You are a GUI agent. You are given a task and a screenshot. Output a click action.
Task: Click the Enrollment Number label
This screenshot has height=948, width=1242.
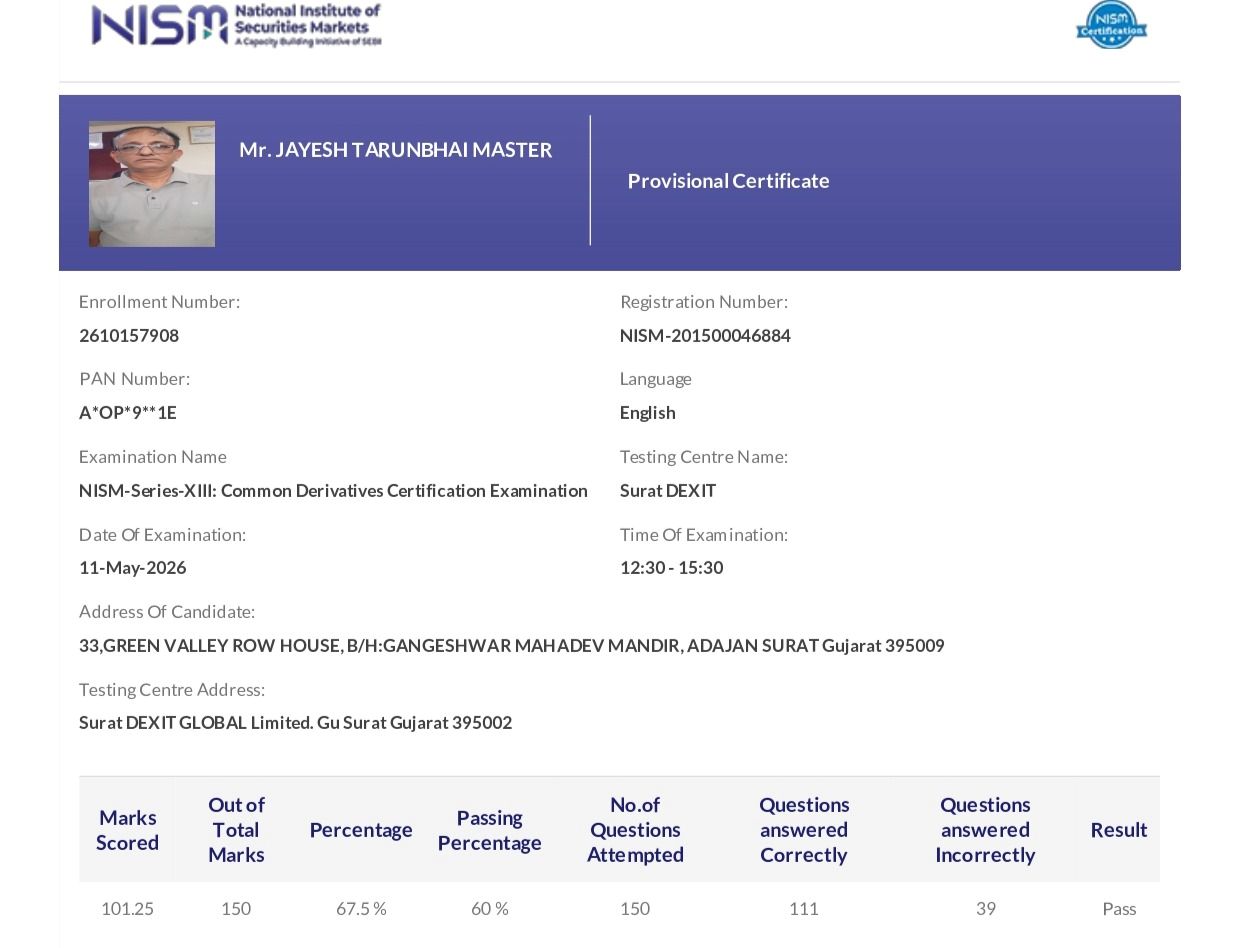(159, 302)
